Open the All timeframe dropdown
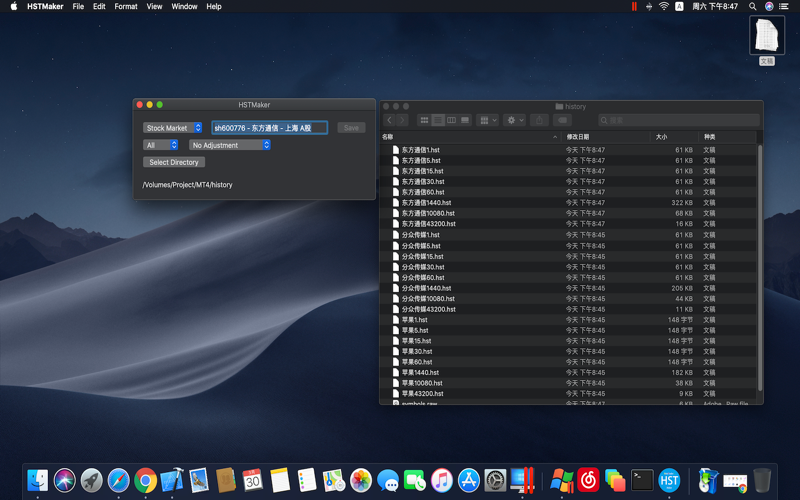The image size is (800, 500). [160, 145]
